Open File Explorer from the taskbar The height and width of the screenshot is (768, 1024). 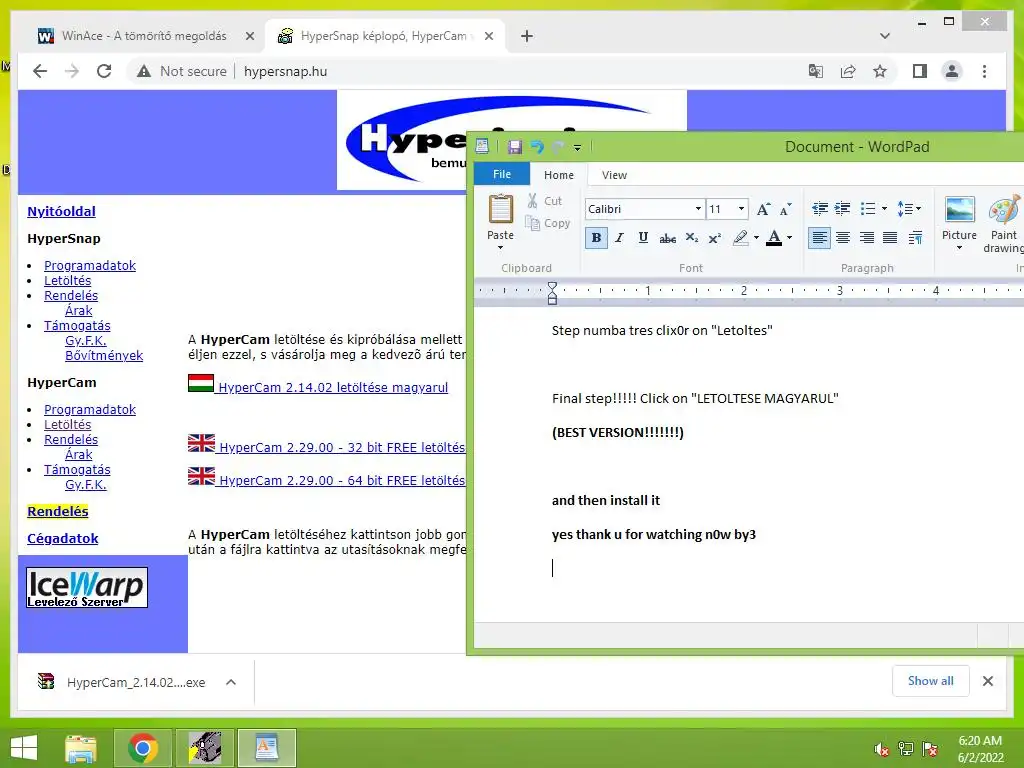81,748
